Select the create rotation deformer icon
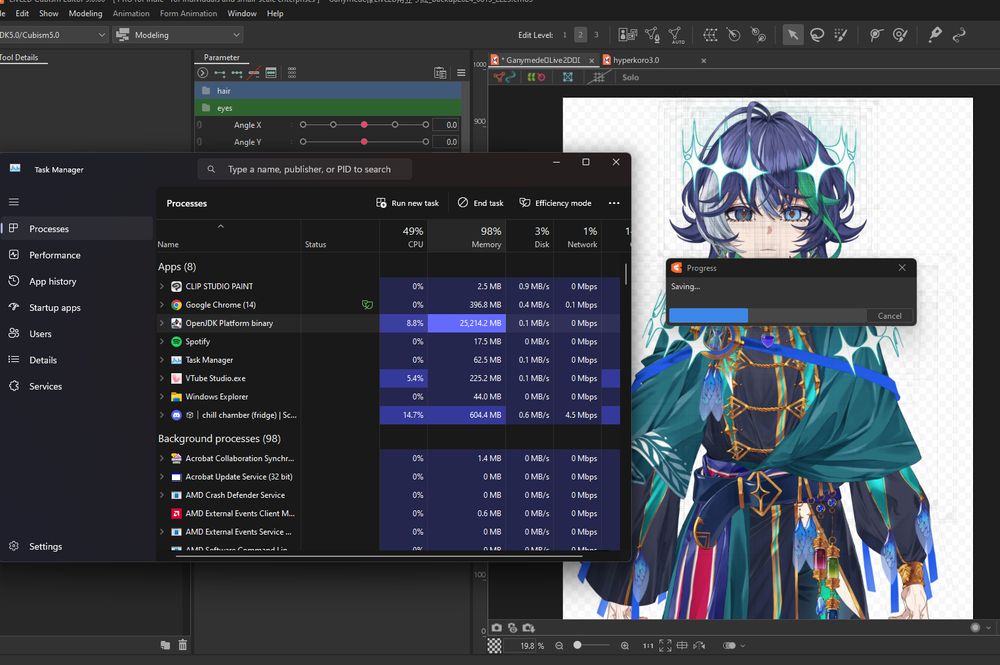Viewport: 1000px width, 665px height. click(x=734, y=35)
